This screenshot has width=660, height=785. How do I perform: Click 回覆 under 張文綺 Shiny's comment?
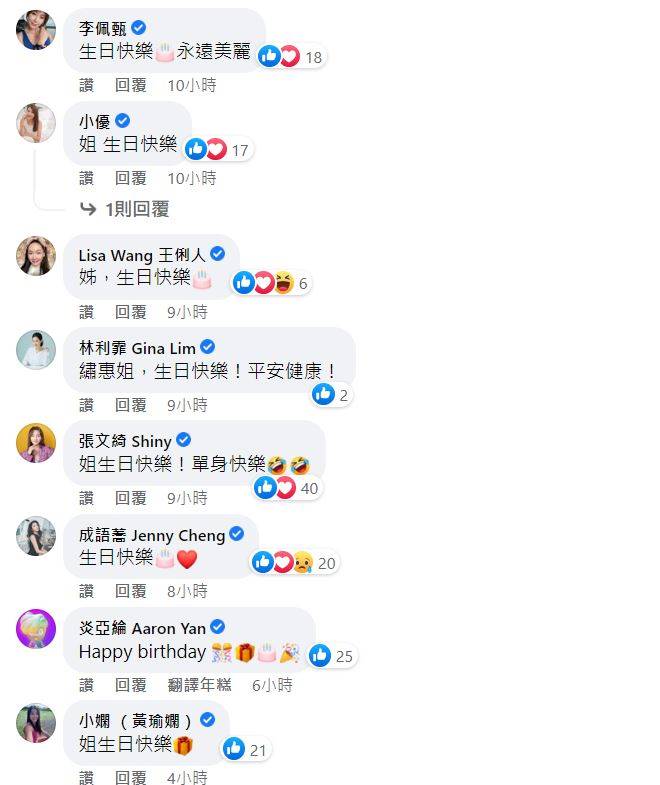click(131, 498)
